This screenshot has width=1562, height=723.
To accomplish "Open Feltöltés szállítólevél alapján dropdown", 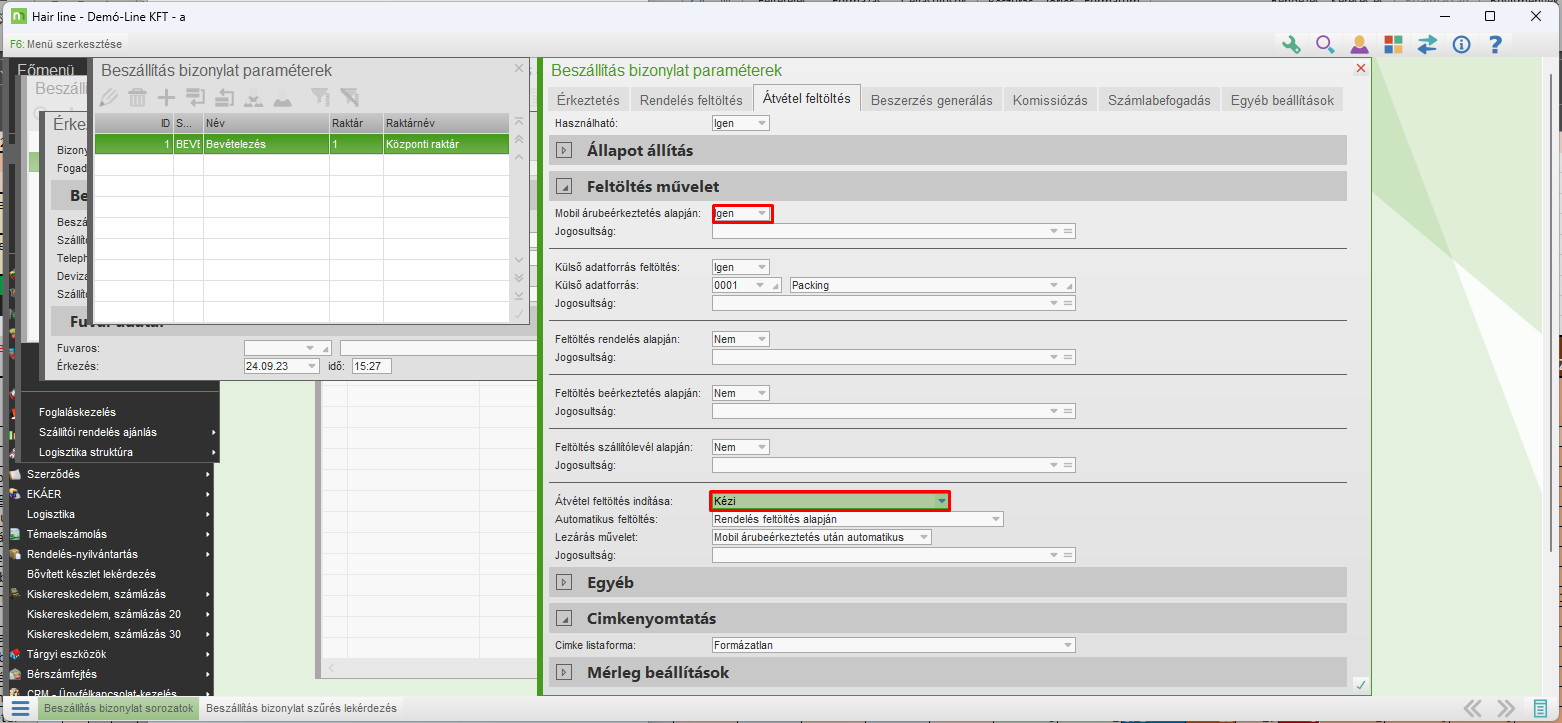I will 741,447.
